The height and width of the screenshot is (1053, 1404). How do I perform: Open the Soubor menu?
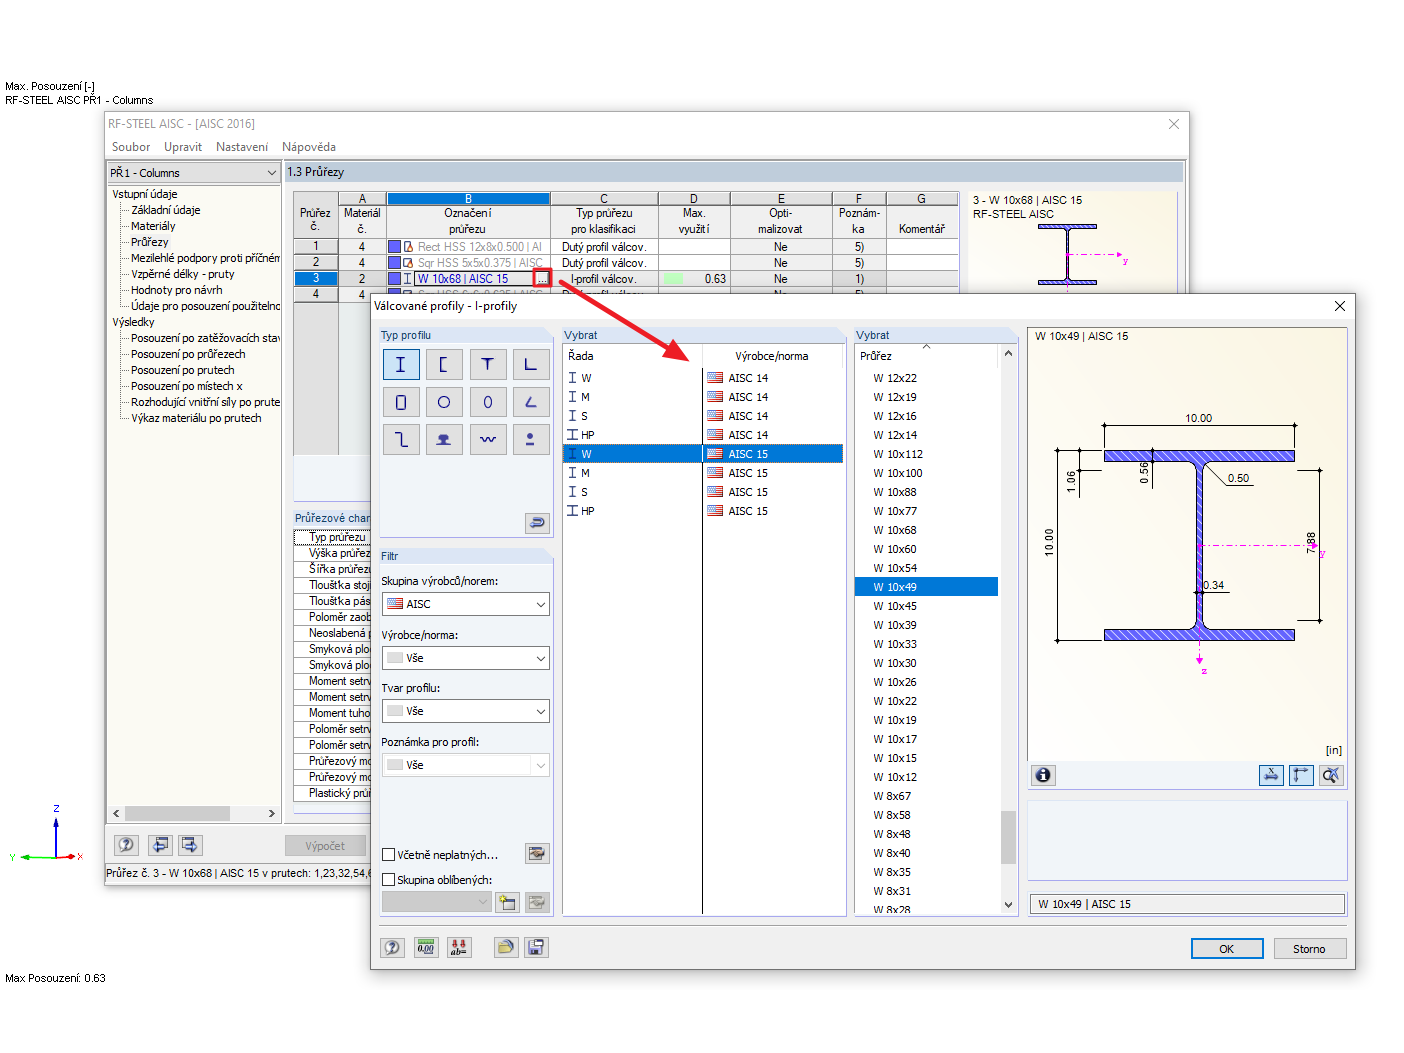click(x=131, y=147)
